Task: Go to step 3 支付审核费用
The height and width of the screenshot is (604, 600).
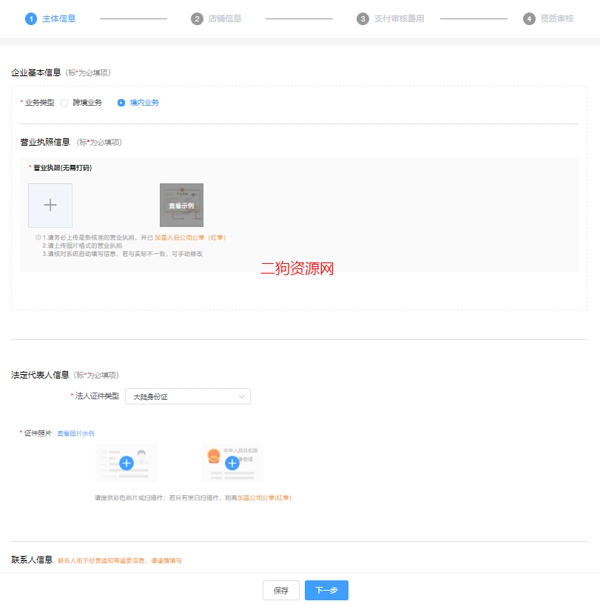Action: 391,18
